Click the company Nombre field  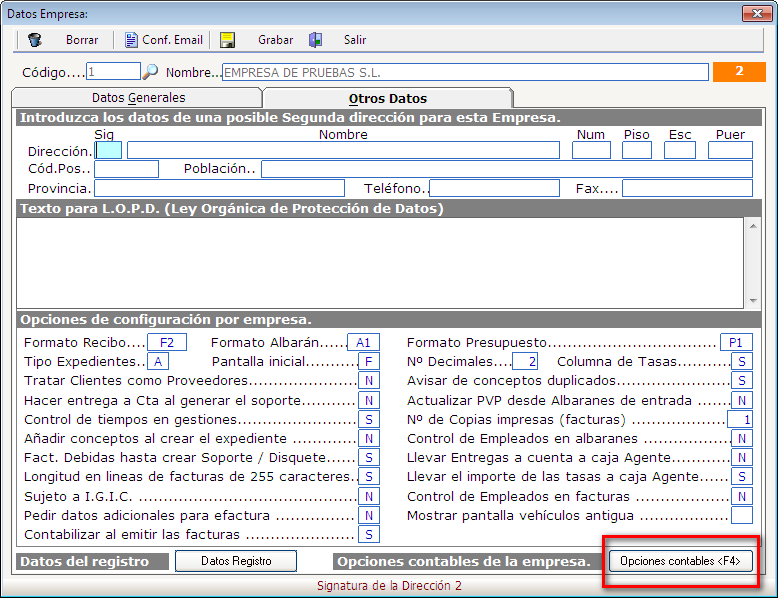coord(465,72)
